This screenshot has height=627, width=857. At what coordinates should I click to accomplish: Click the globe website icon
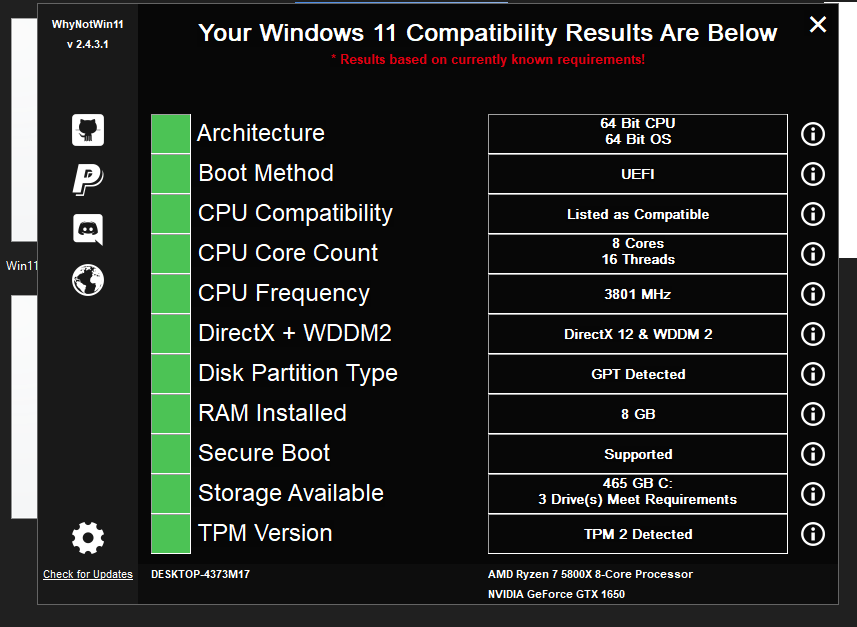tap(88, 280)
